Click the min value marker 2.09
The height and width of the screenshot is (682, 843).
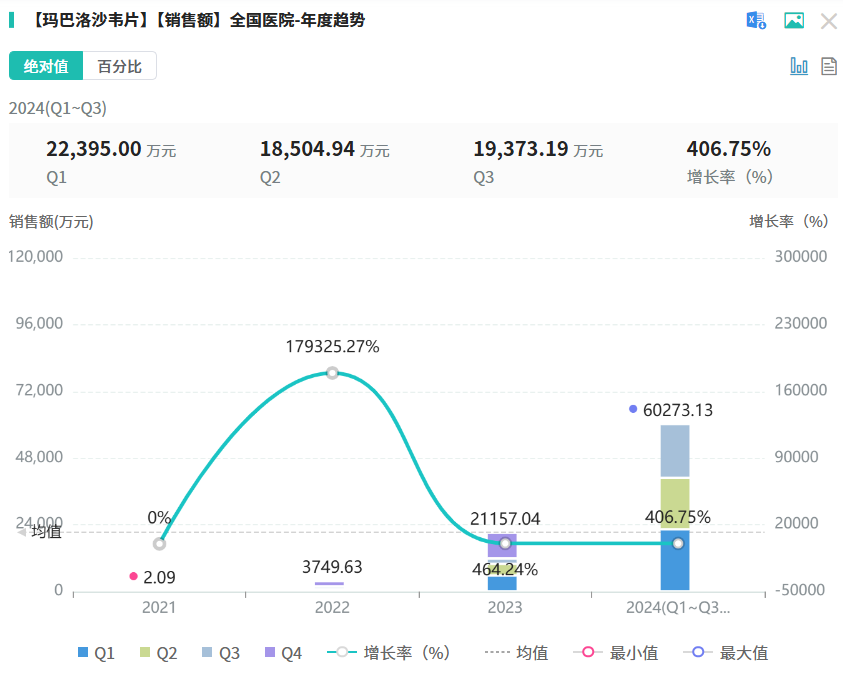pos(133,576)
